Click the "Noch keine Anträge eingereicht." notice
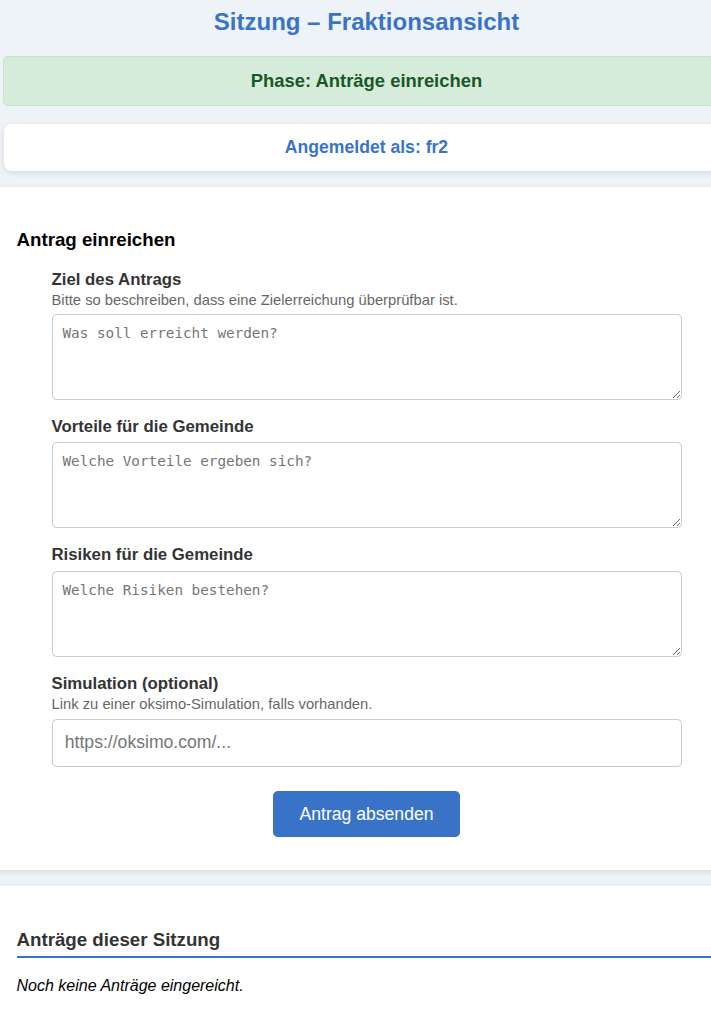Image resolution: width=711 pixels, height=1012 pixels. tap(130, 985)
